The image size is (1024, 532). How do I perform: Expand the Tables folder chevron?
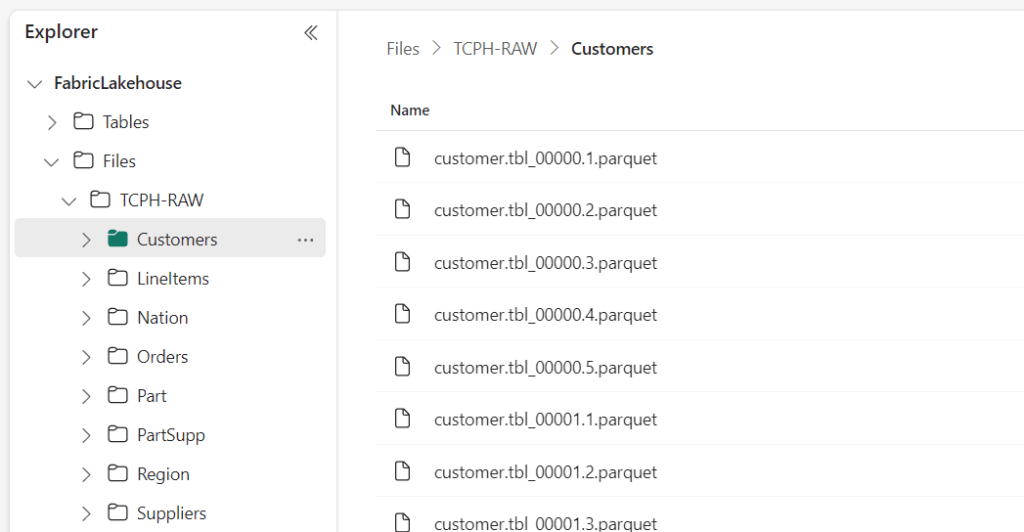click(x=52, y=122)
